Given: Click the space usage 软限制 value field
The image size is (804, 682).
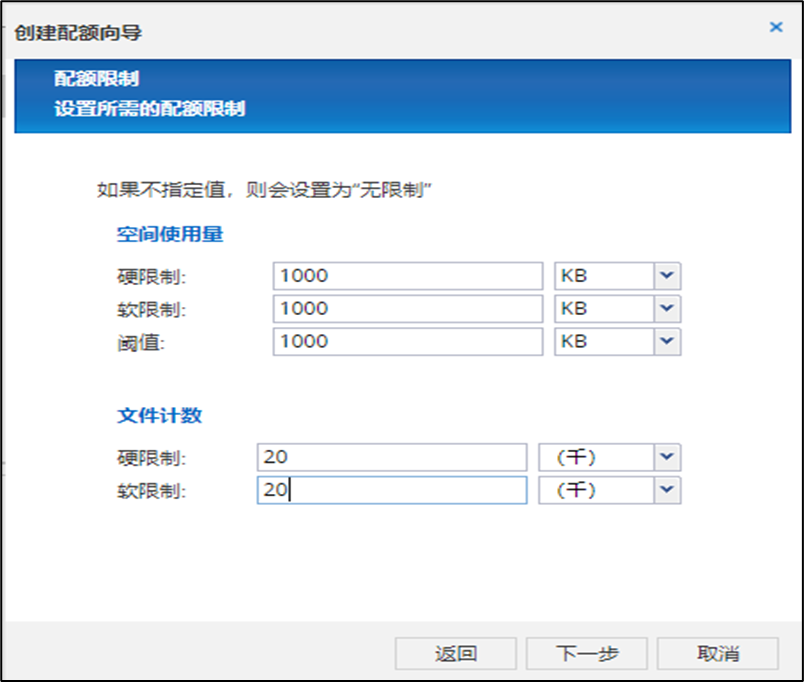Looking at the screenshot, I should coord(407,309).
